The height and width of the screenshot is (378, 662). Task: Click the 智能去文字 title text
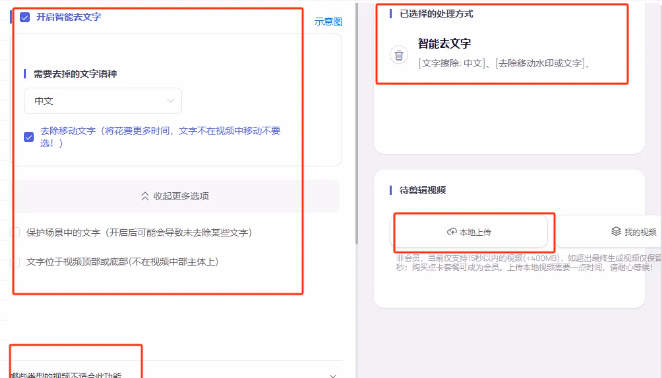coord(444,44)
